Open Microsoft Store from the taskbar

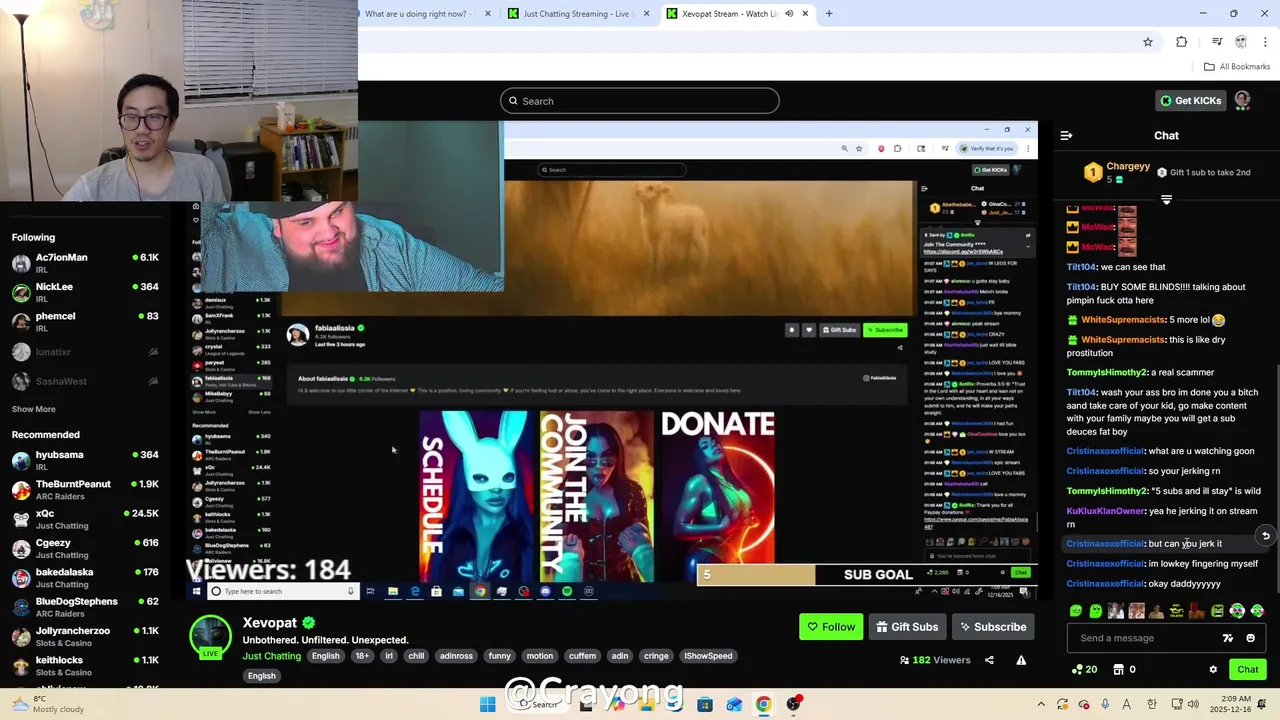pyautogui.click(x=705, y=705)
